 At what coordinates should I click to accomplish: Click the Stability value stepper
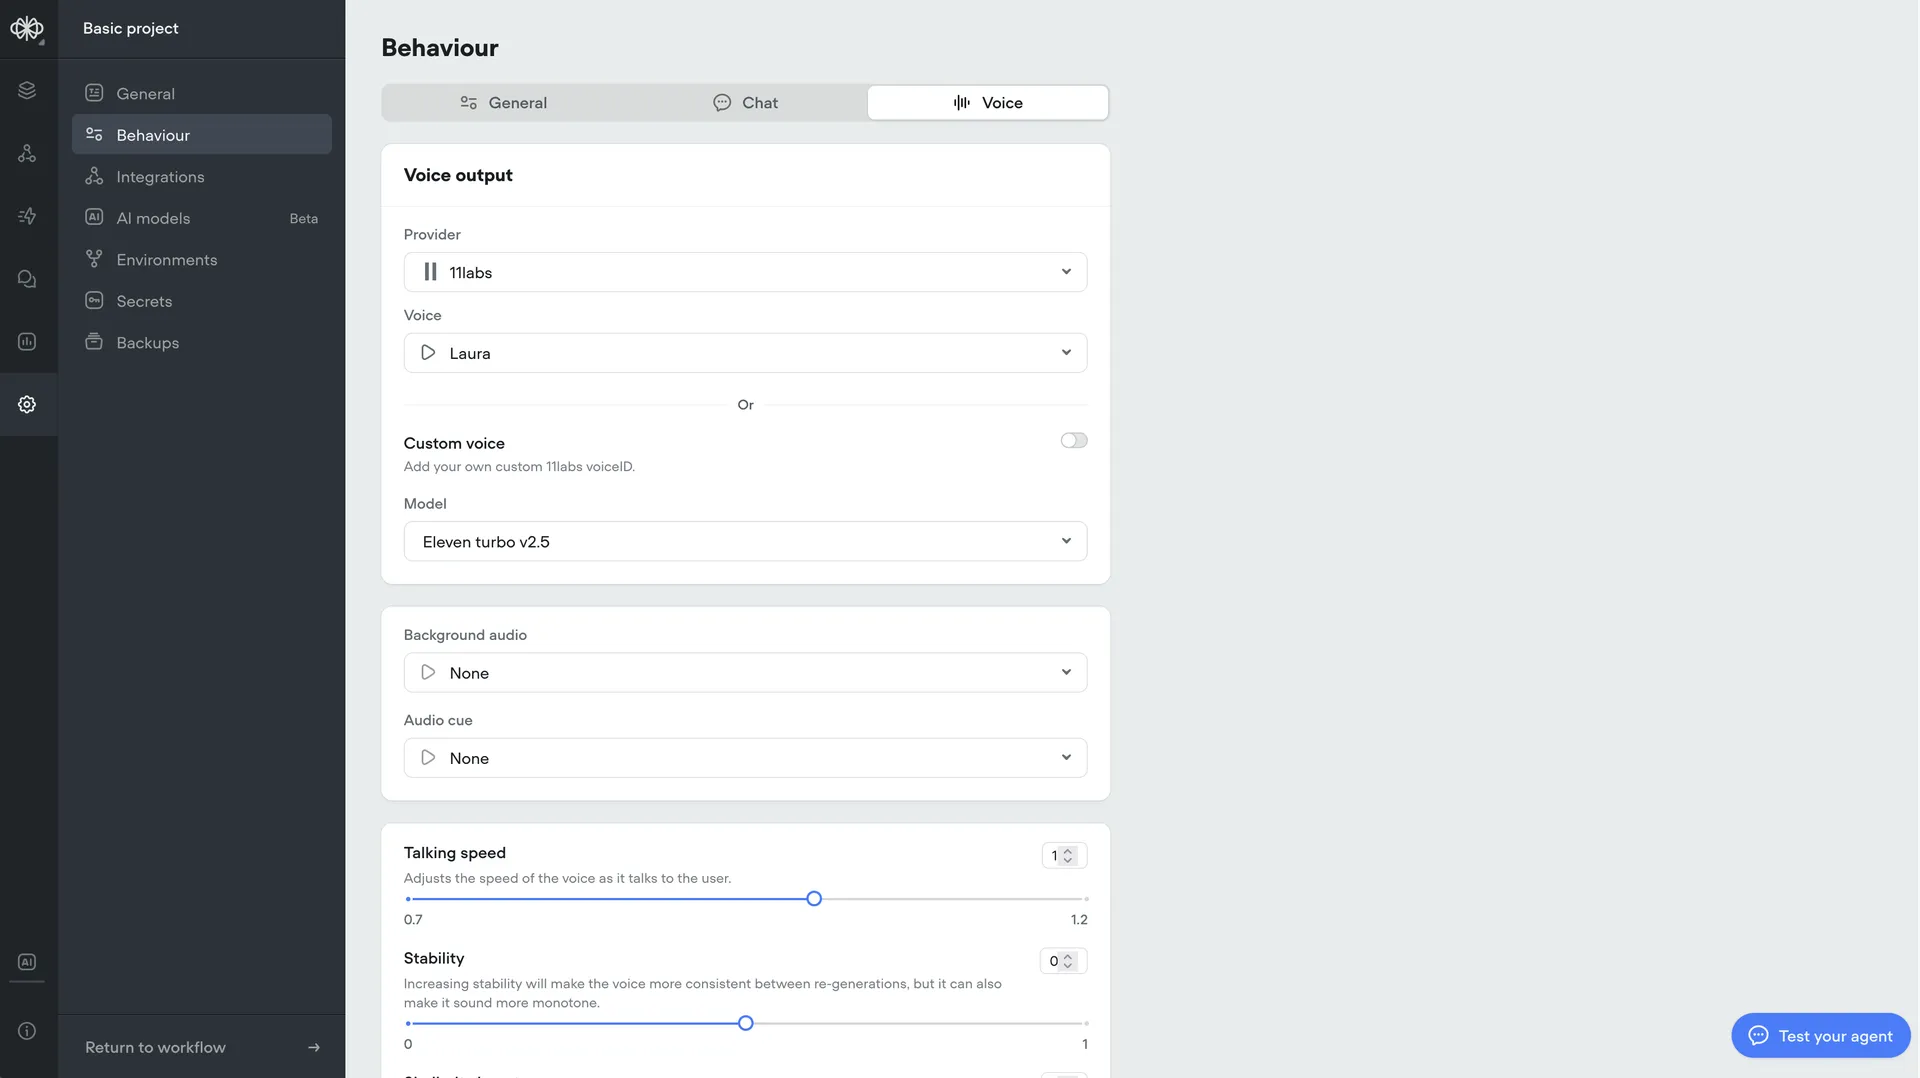[1063, 961]
